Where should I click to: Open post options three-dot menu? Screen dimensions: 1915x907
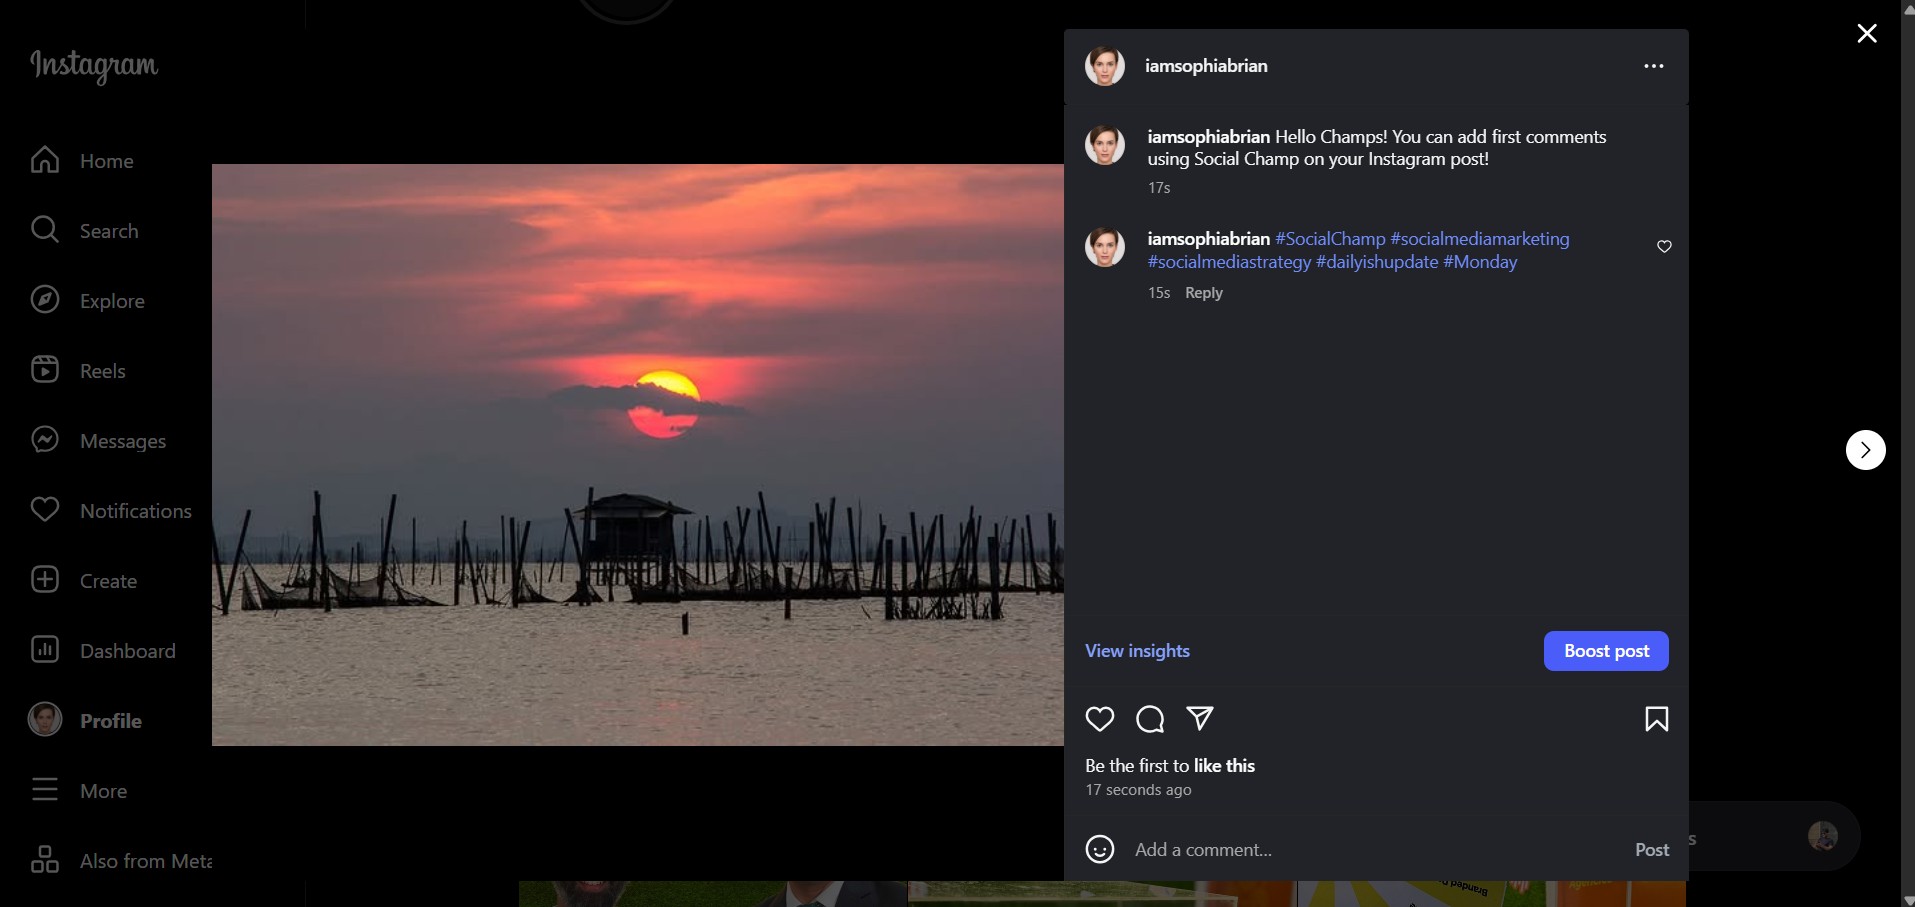point(1653,66)
